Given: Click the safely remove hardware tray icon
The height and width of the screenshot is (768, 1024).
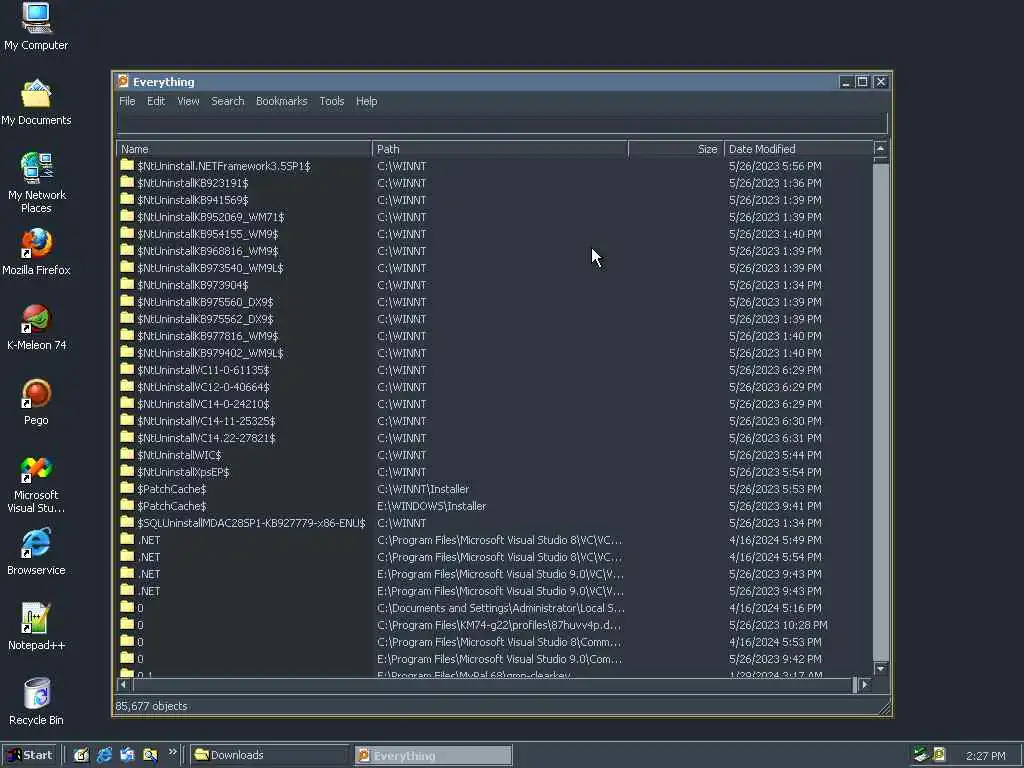Looking at the screenshot, I should click(x=921, y=754).
